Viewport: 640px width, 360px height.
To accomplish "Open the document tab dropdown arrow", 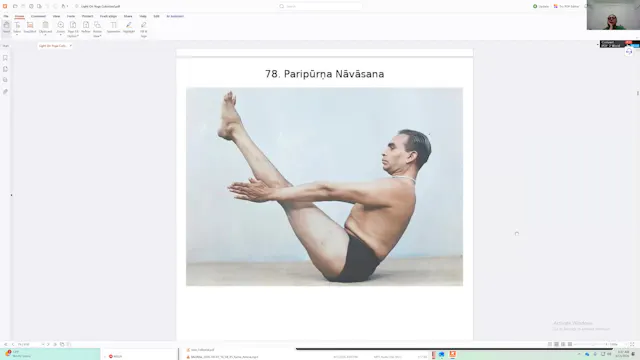I will point(70,46).
